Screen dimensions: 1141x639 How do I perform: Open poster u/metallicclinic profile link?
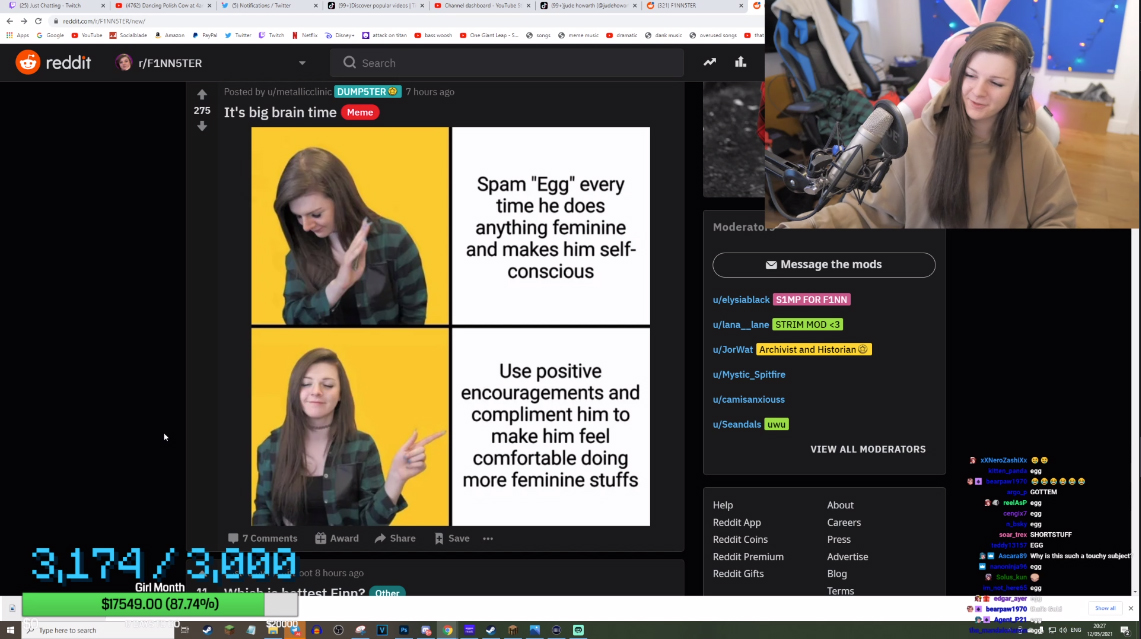click(x=298, y=92)
